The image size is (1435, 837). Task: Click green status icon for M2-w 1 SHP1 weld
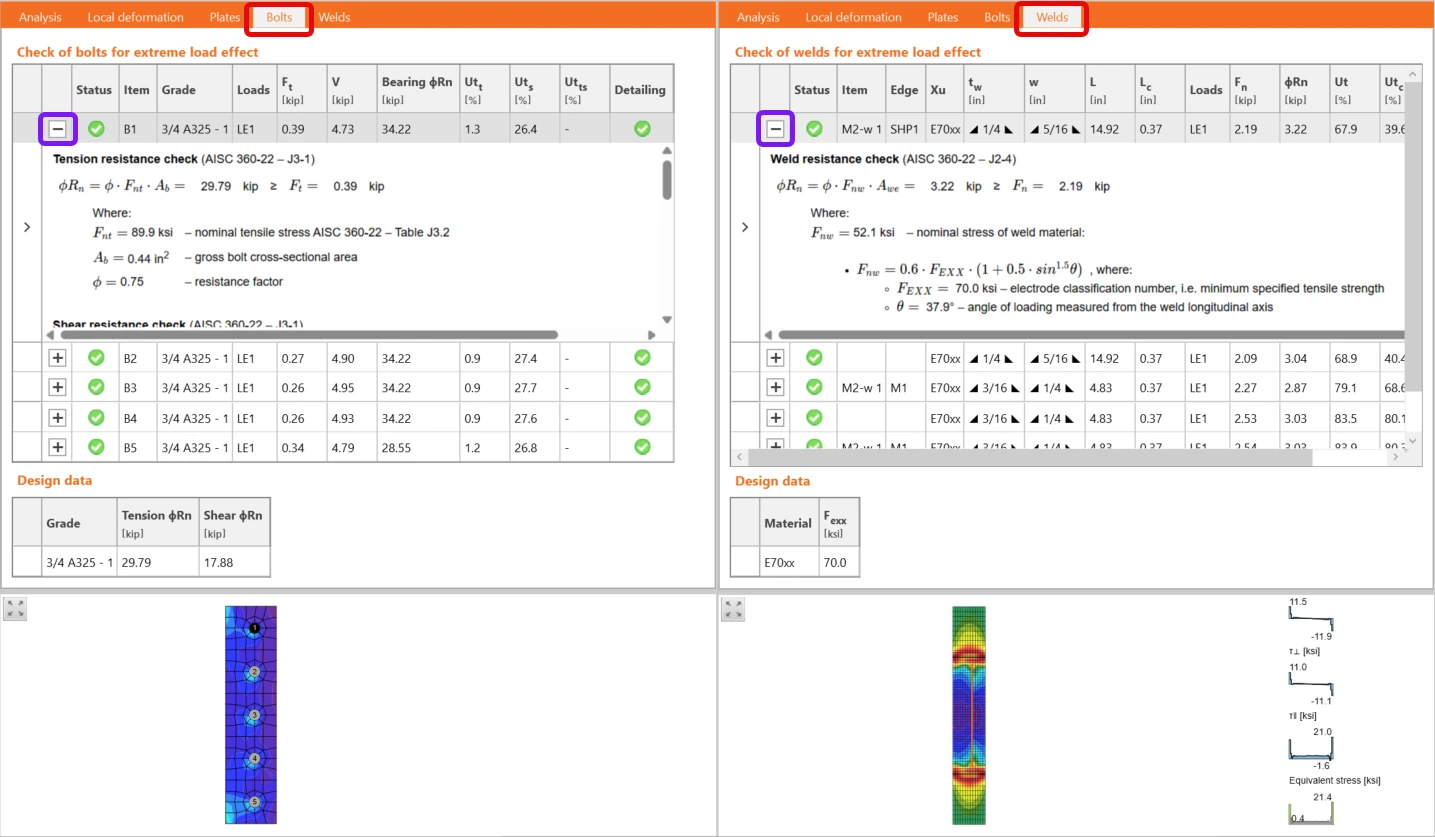tap(814, 128)
